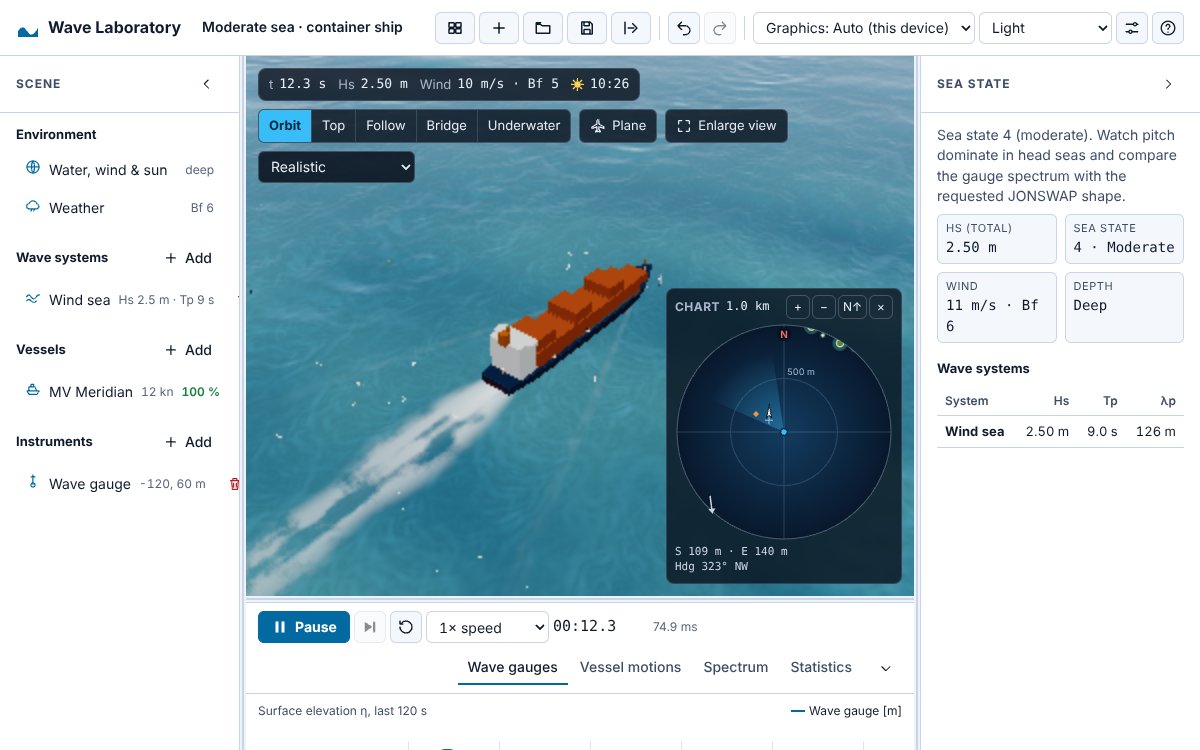Viewport: 1200px width, 750px height.
Task: Click the Wind sea wave icon
Action: pyautogui.click(x=33, y=299)
